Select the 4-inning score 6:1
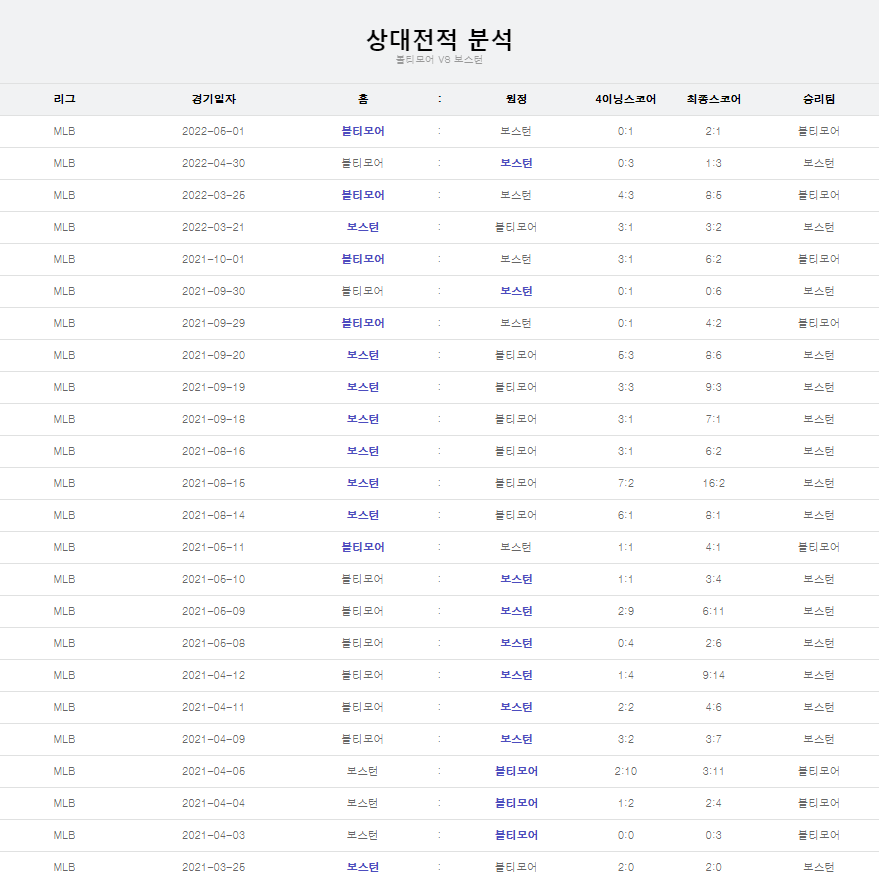The width and height of the screenshot is (879, 881). coord(626,515)
